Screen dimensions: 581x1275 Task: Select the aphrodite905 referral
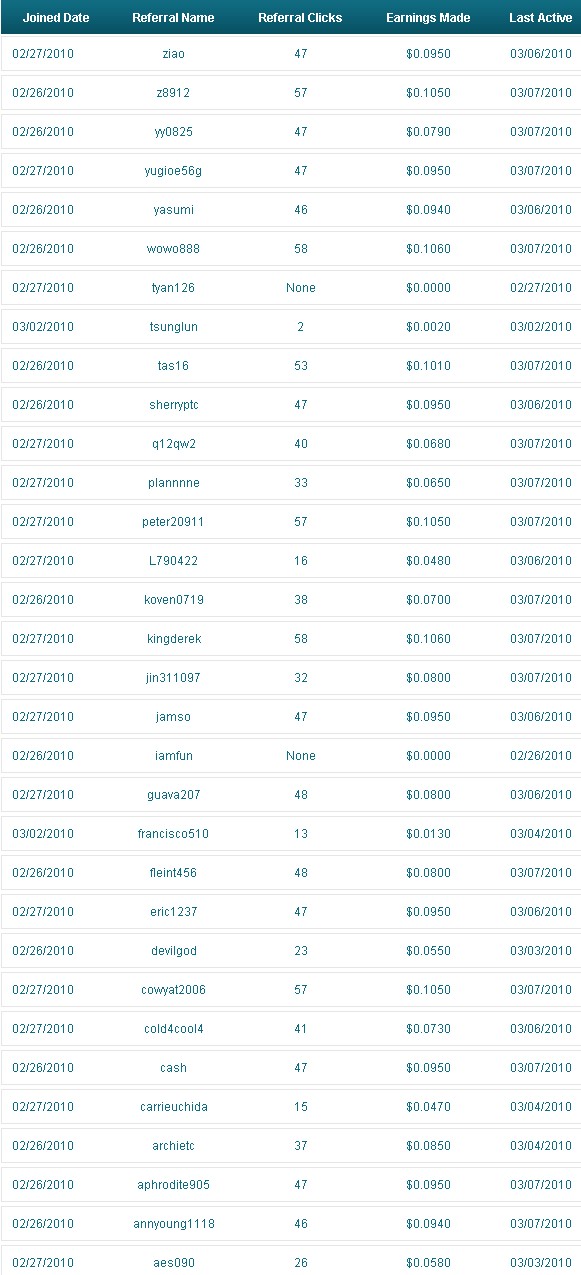173,1185
